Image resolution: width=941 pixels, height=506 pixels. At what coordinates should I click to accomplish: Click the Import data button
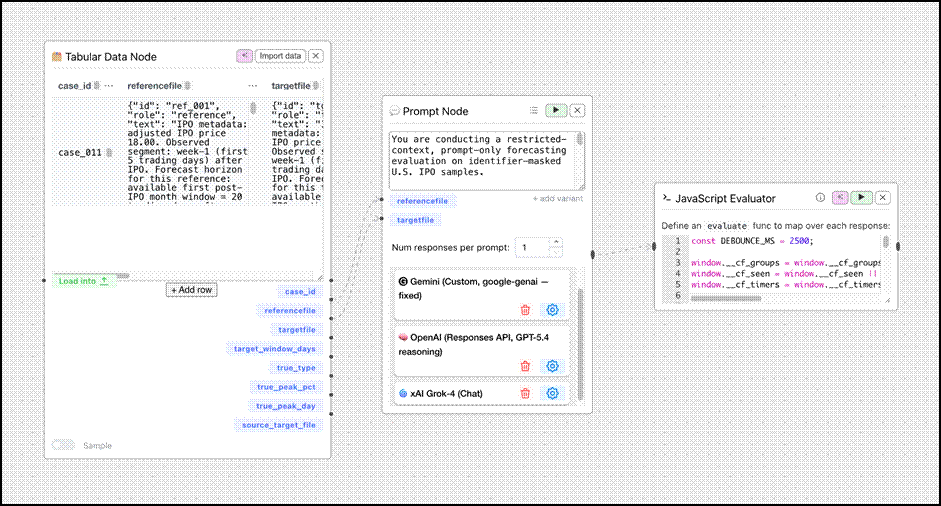tap(280, 56)
